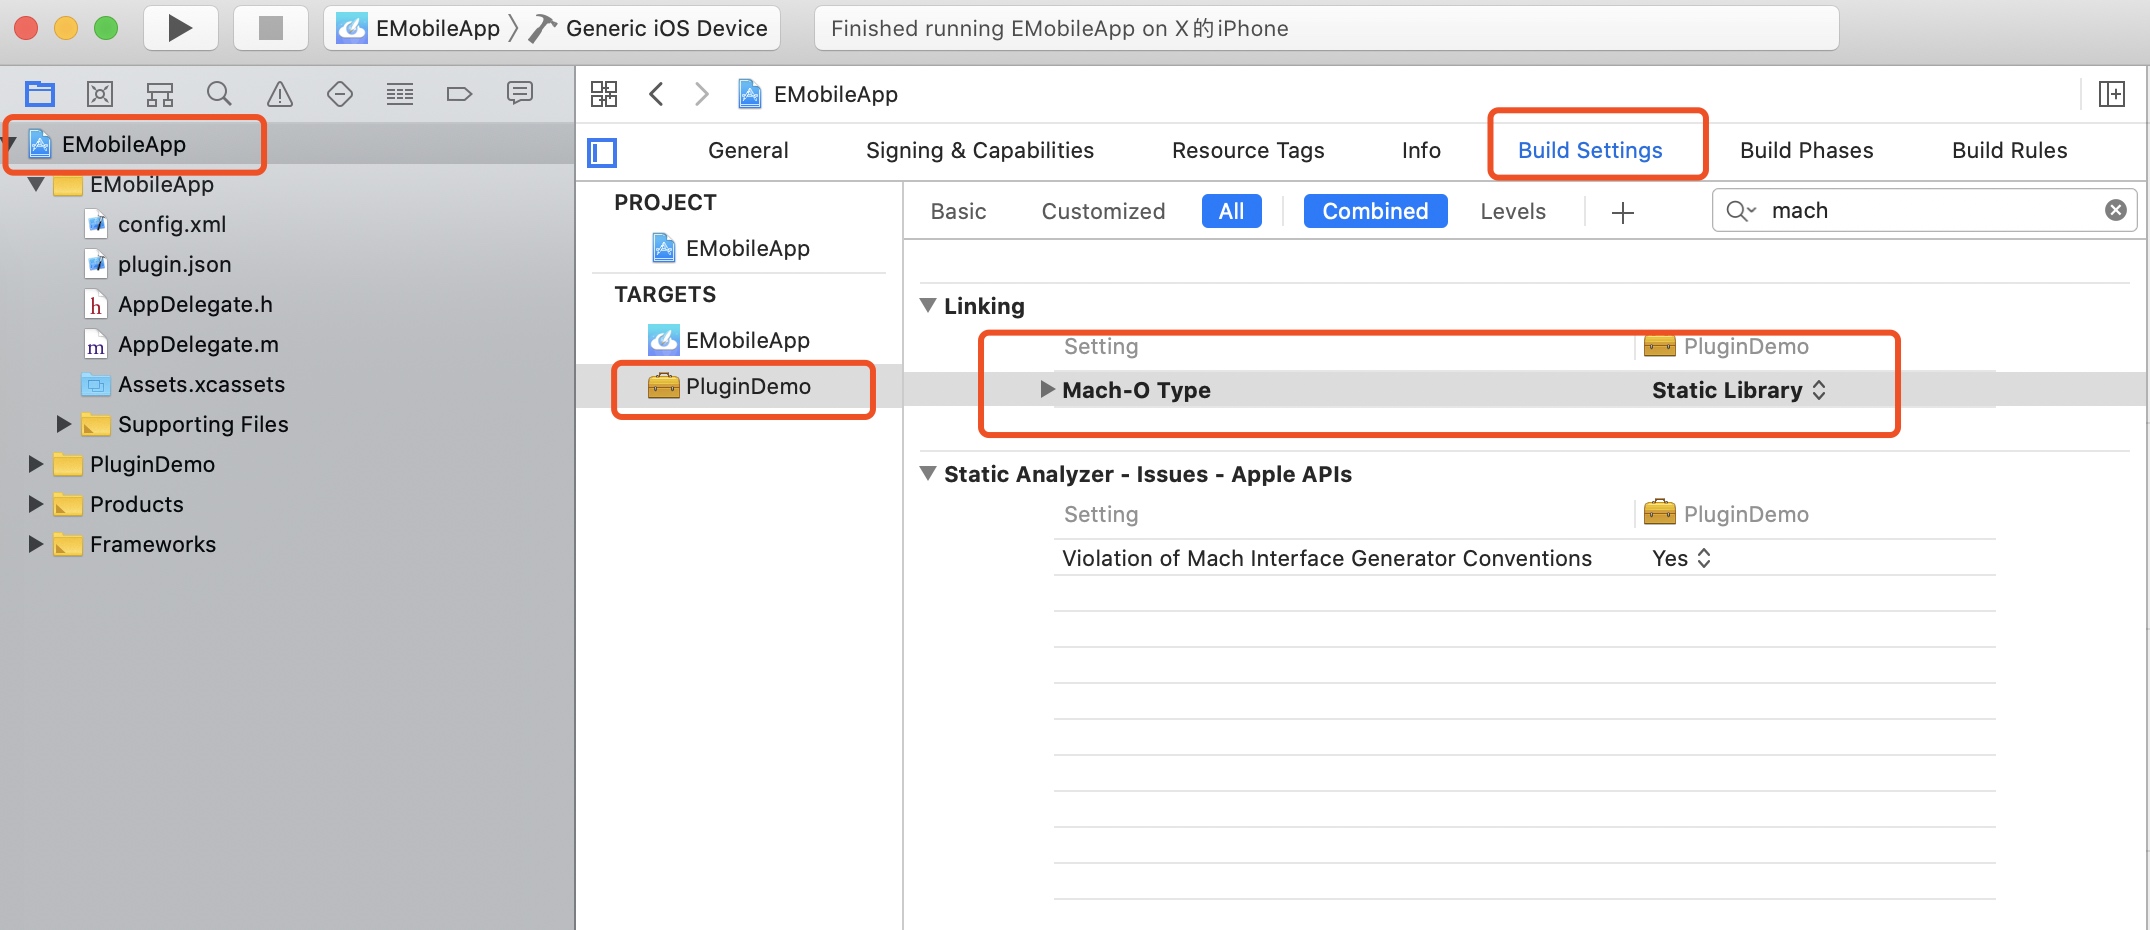Change the Mach Interface Generator Conventions Yes value
Image resolution: width=2150 pixels, height=930 pixels.
[1681, 558]
